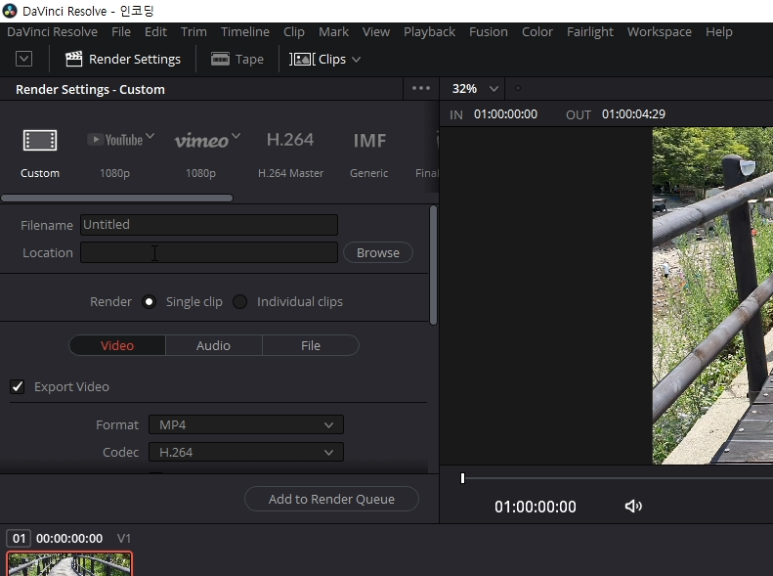Click the V1 track label
Viewport: 773px width, 576px height.
click(x=124, y=539)
